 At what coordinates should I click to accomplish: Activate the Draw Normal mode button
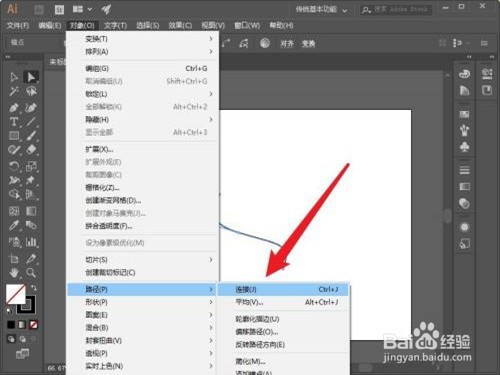[11, 339]
